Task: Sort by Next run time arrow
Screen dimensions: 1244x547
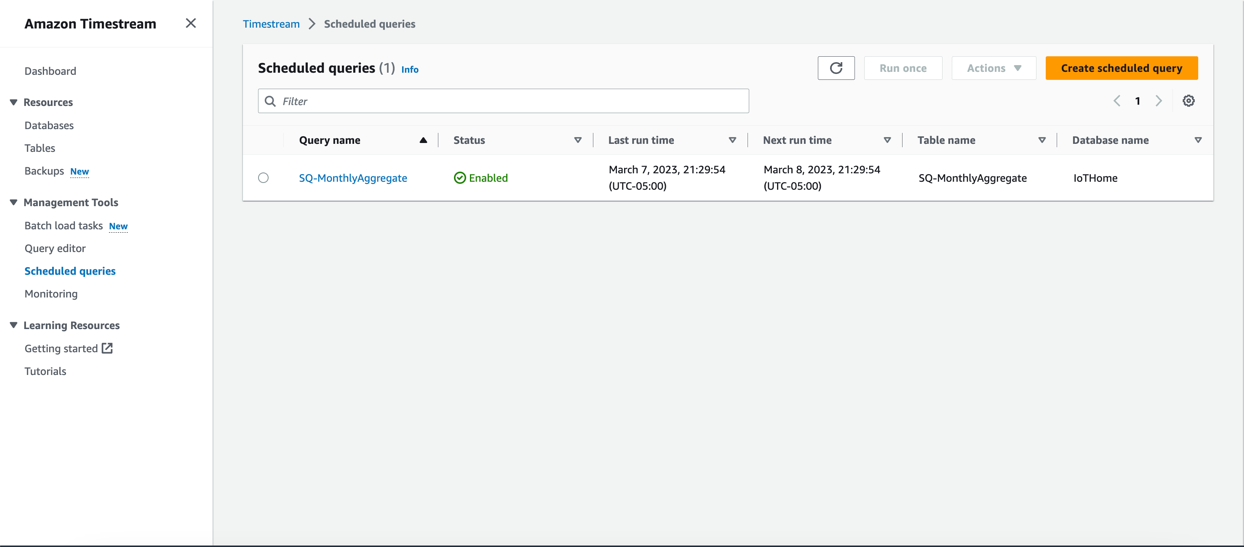Action: (x=887, y=140)
